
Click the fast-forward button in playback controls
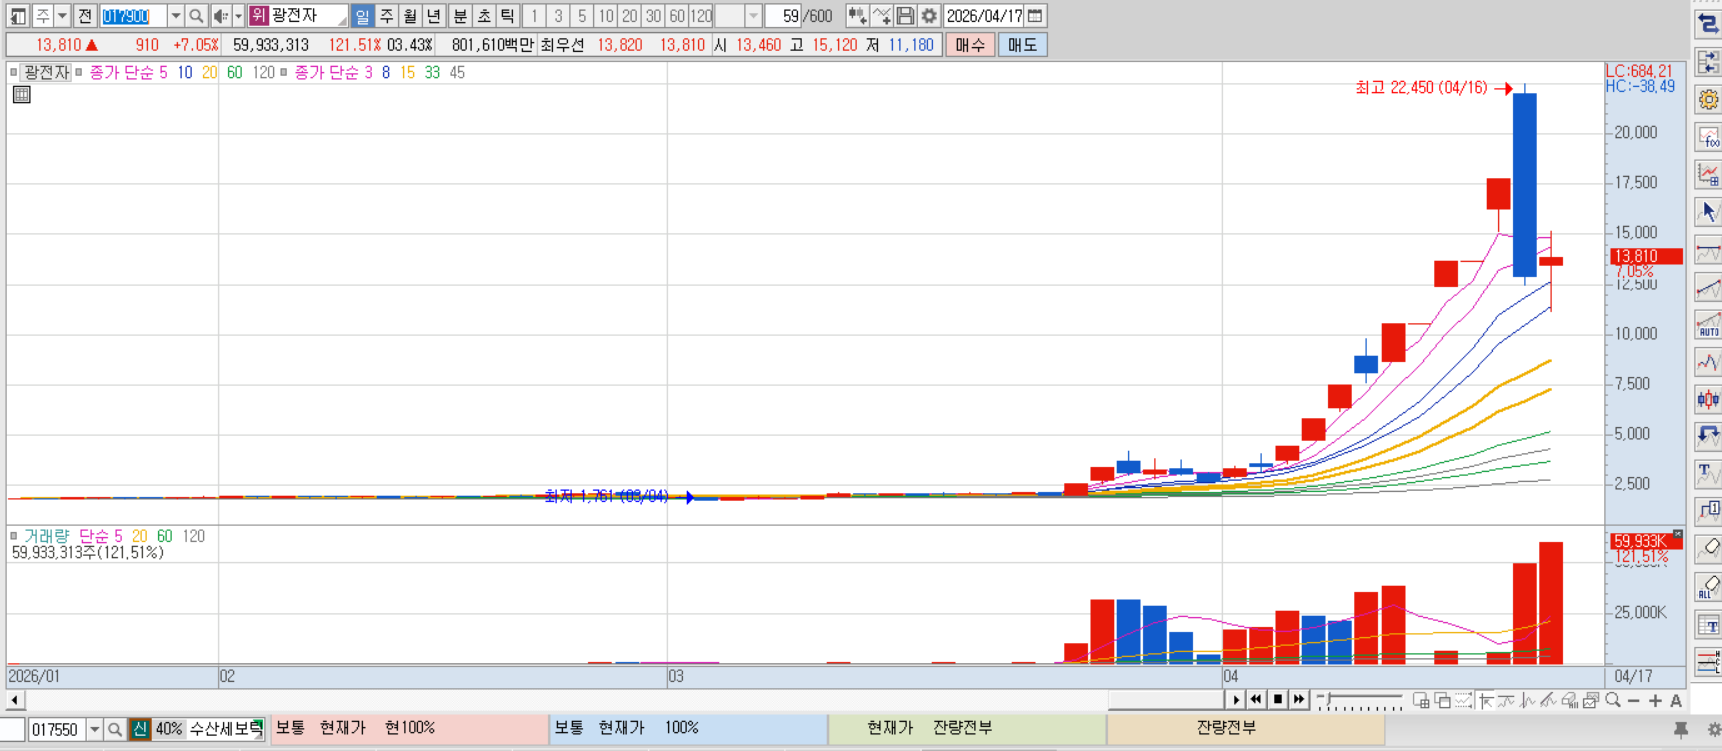(x=1298, y=699)
